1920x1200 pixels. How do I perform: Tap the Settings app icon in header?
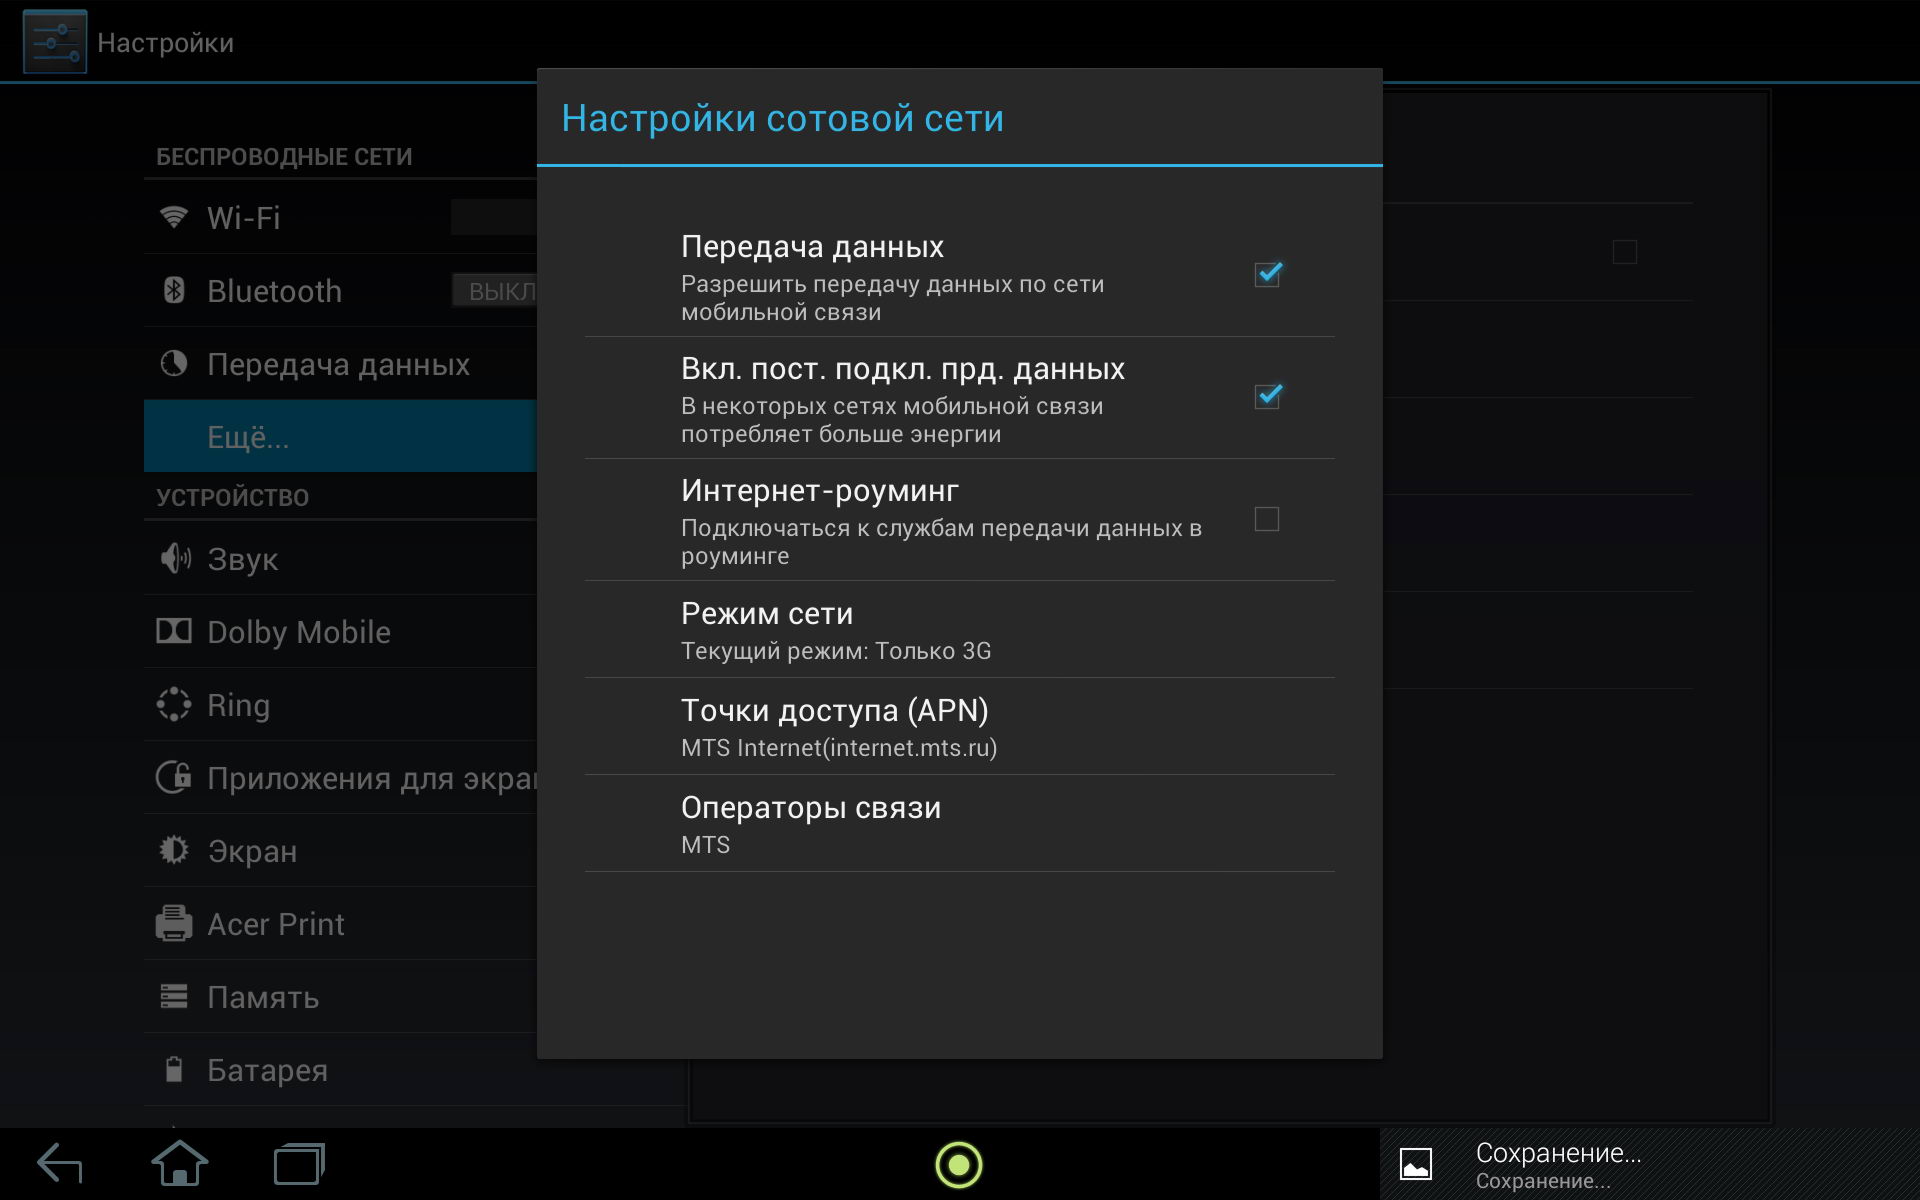55,42
